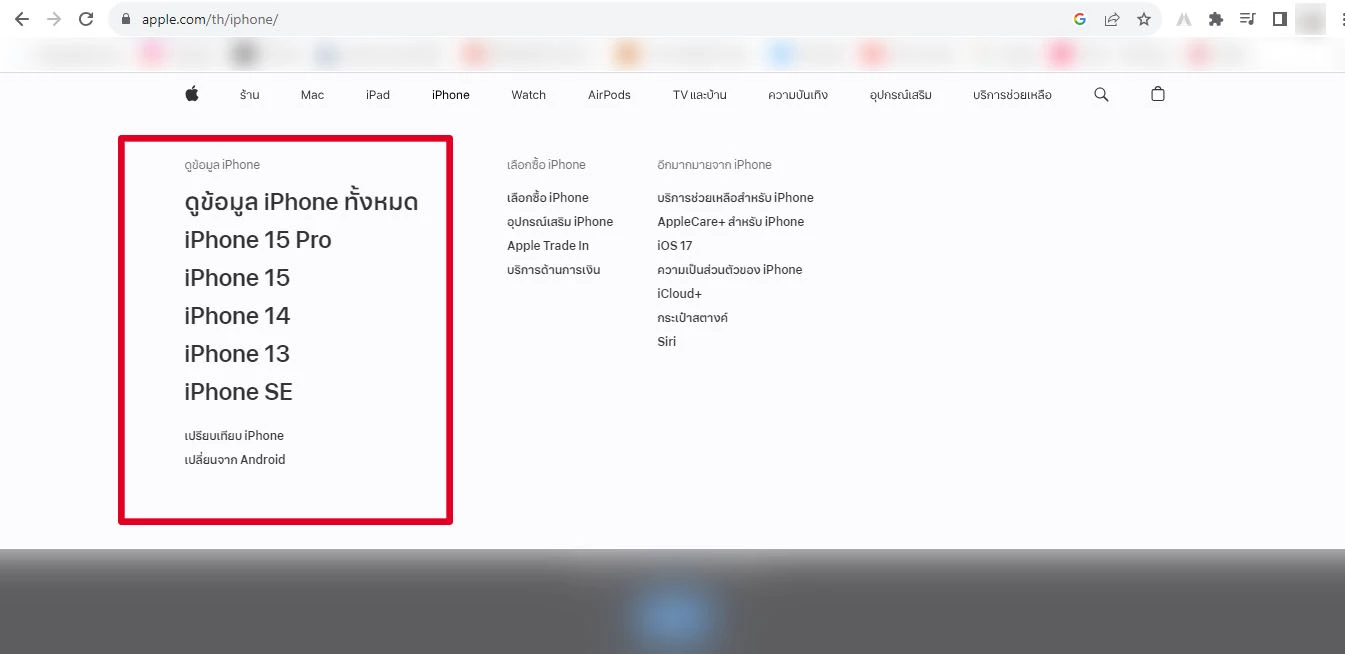
Task: Open the search magnifier on Apple nav
Action: pos(1101,94)
